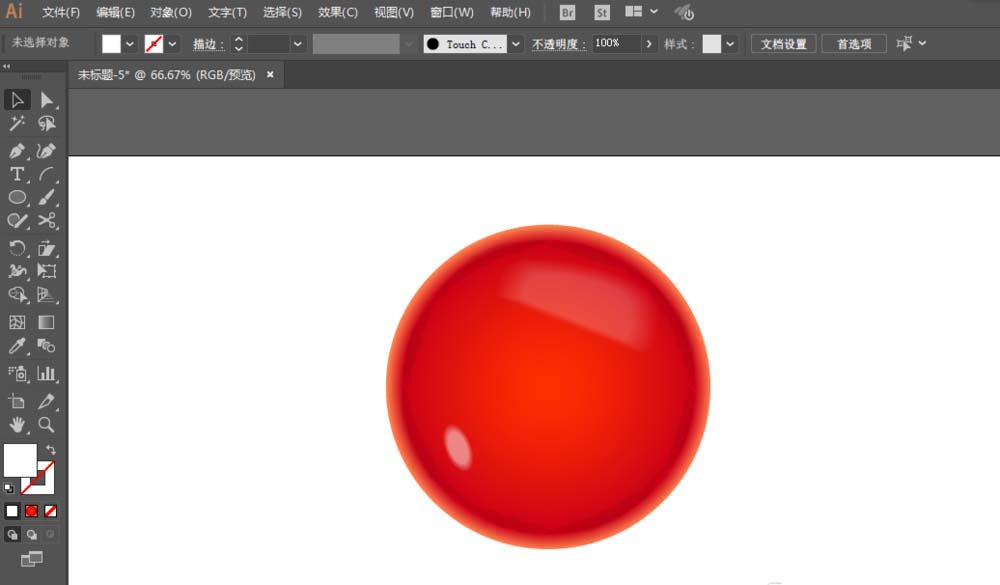Screen dimensions: 1000x585
Task: Collapse toolbar with double-arrow handle
Action: 6,66
